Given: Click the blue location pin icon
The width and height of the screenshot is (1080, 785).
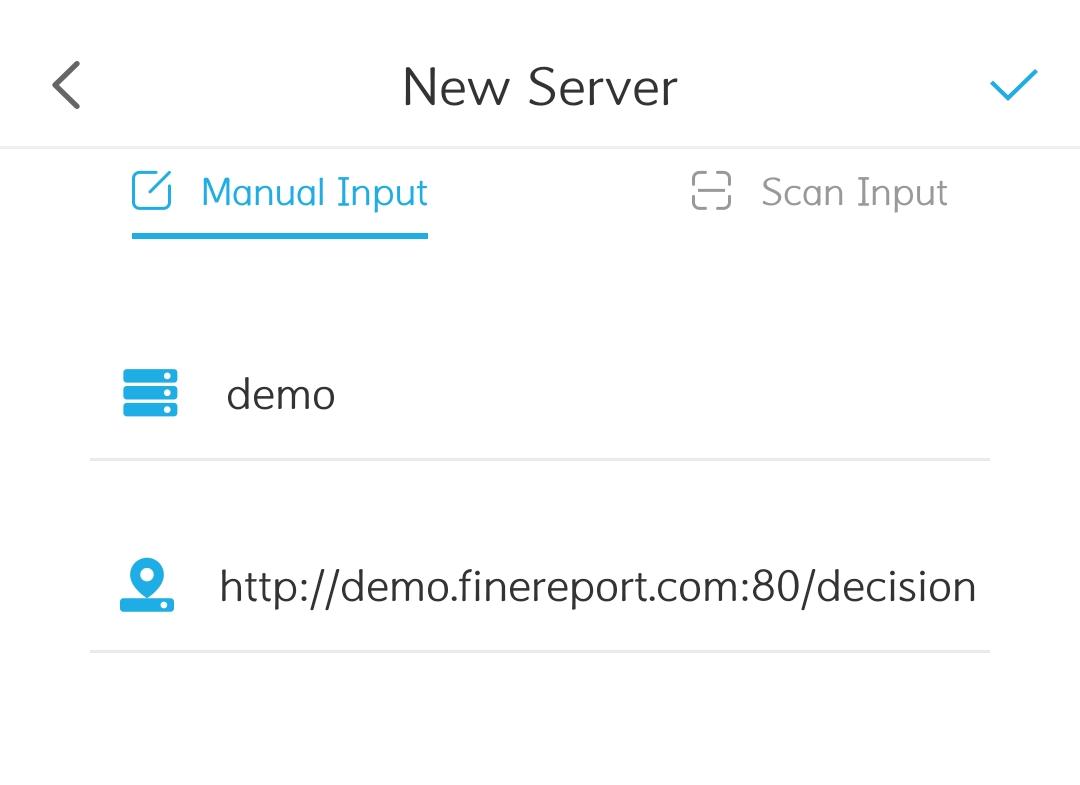Looking at the screenshot, I should pyautogui.click(x=147, y=588).
